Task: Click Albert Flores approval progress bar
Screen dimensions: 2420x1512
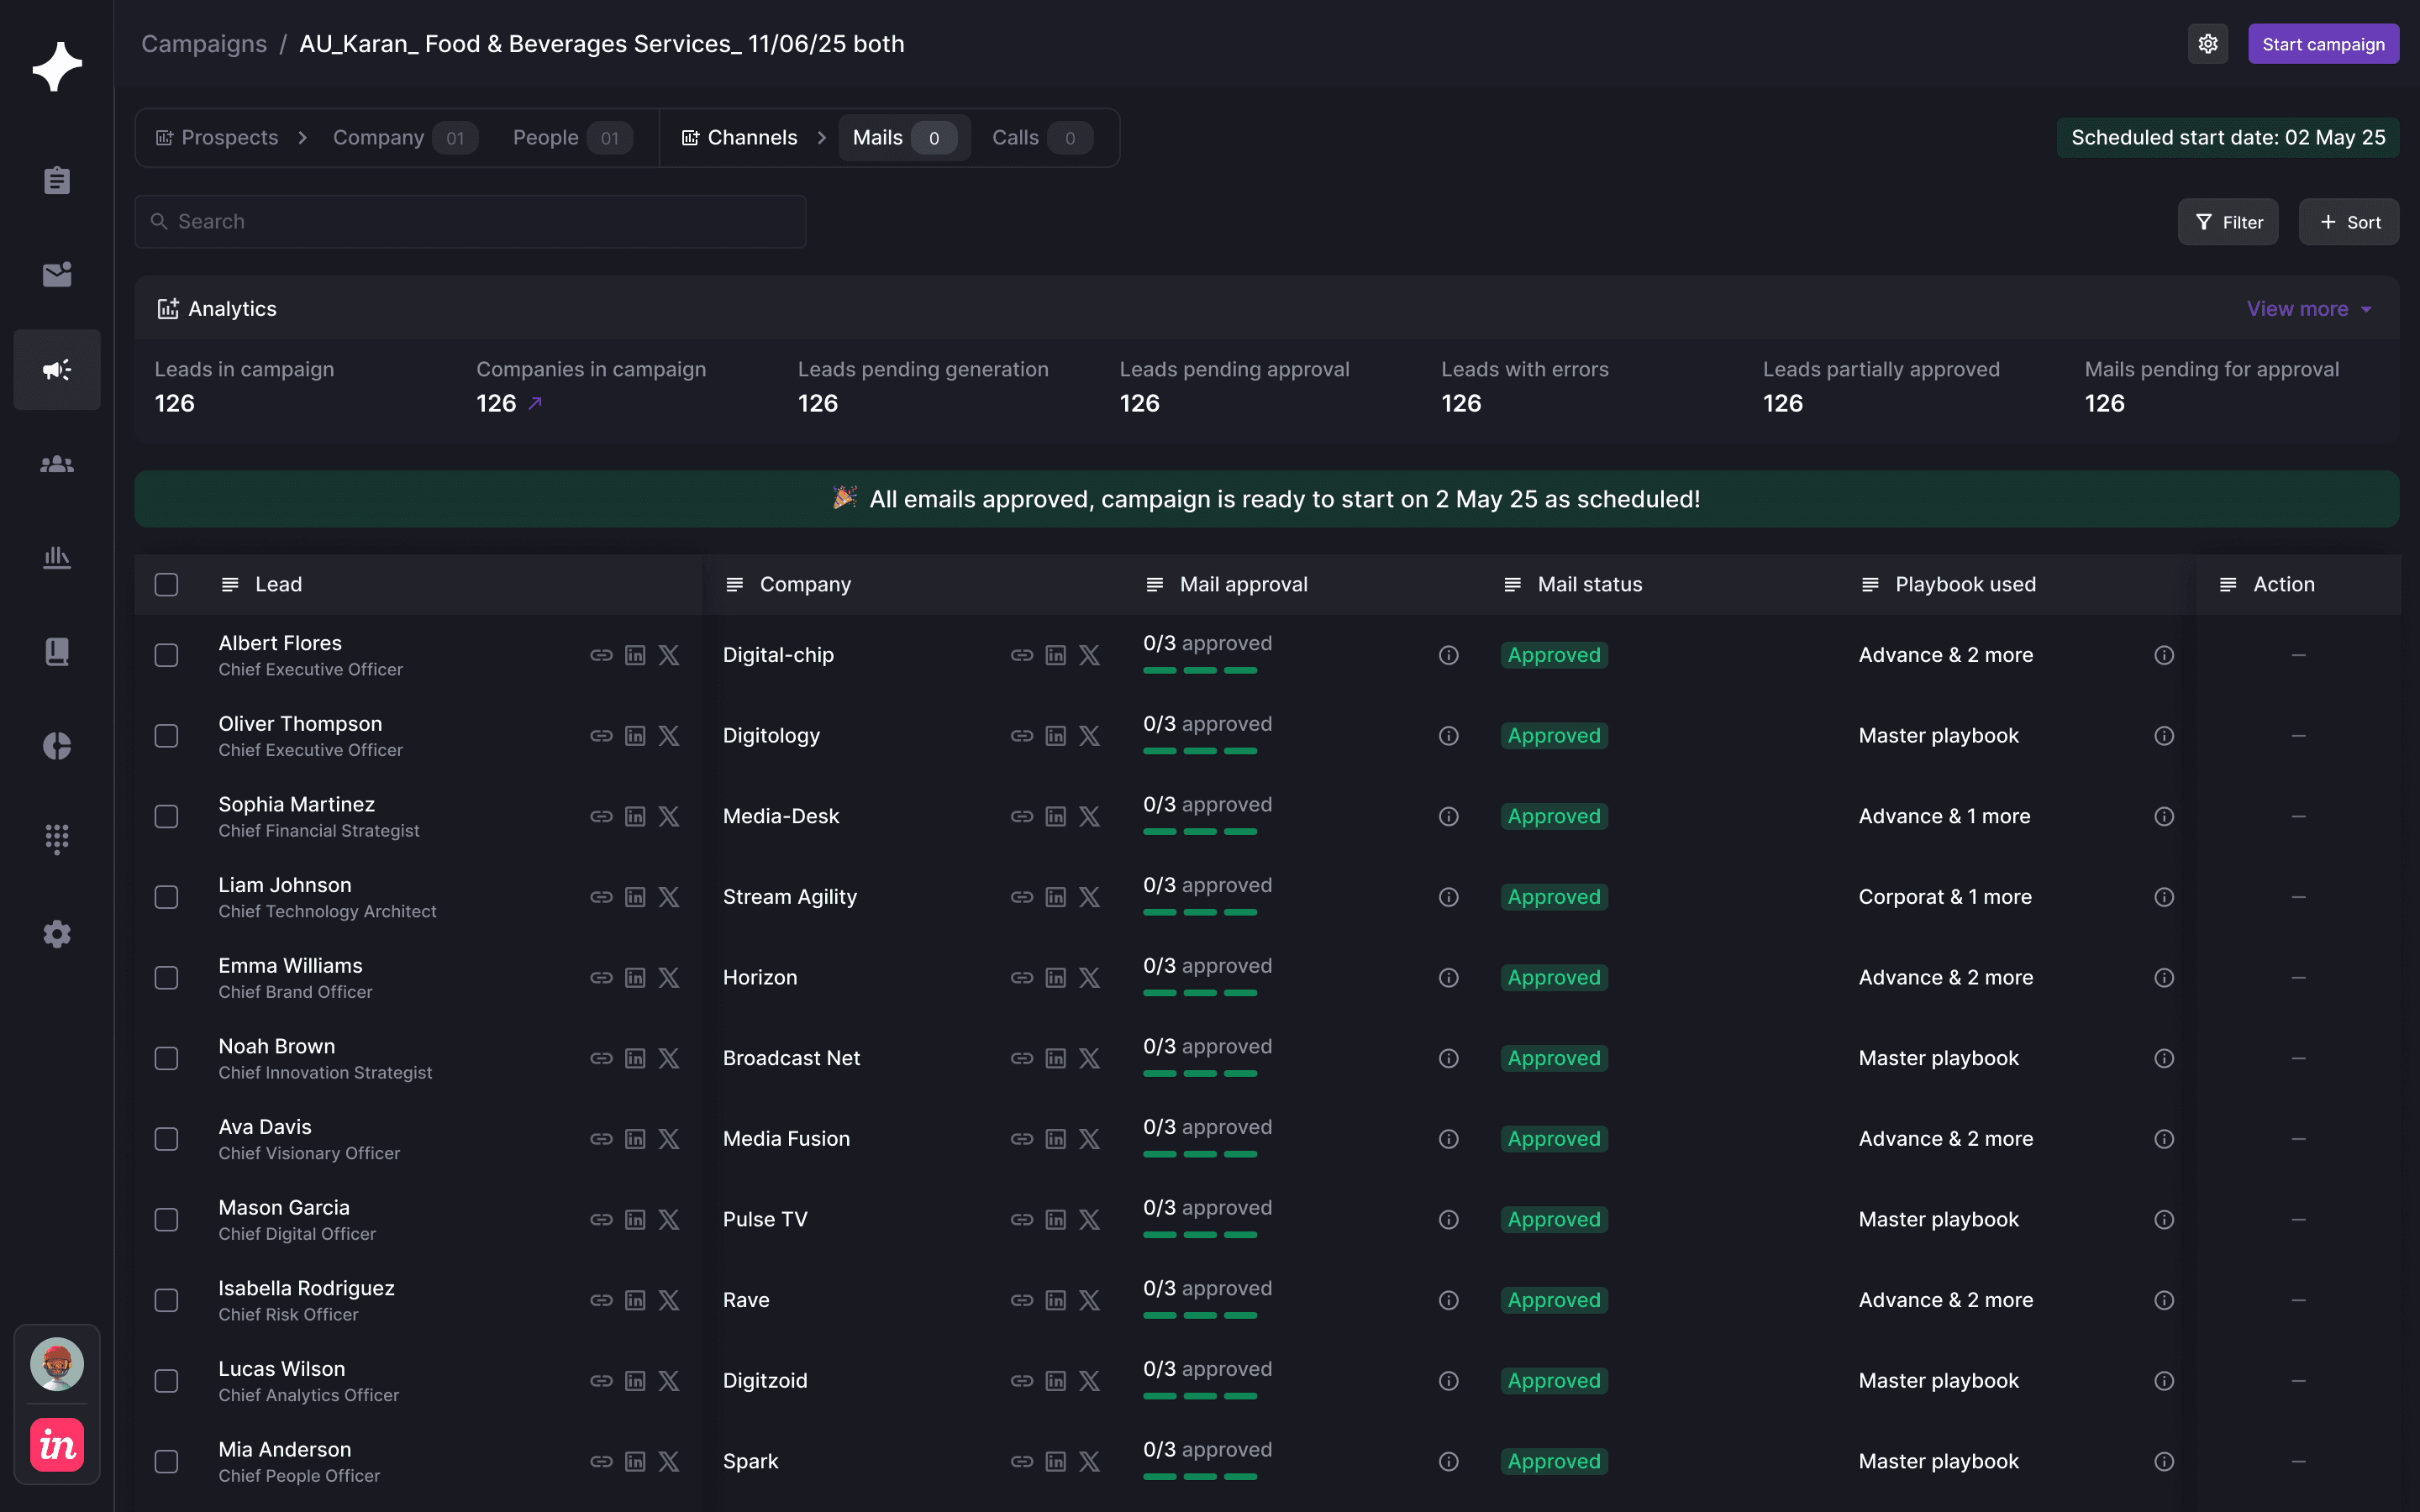Action: [x=1200, y=671]
